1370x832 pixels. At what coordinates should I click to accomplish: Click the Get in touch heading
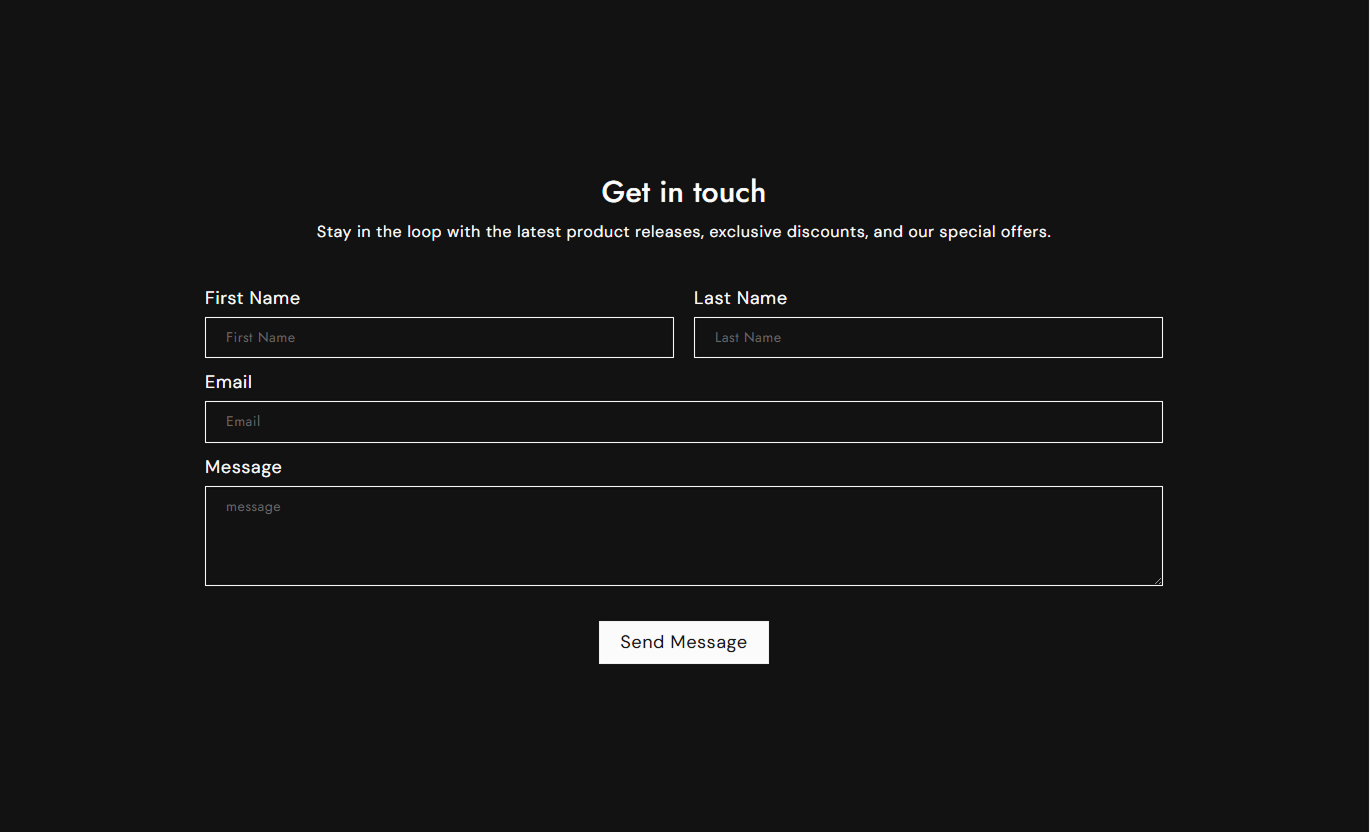(x=684, y=192)
